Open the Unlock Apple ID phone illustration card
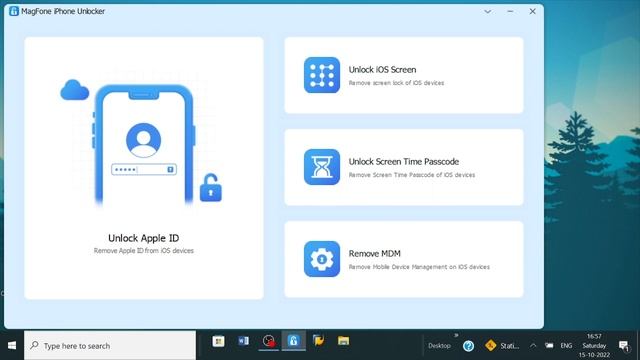 click(144, 168)
